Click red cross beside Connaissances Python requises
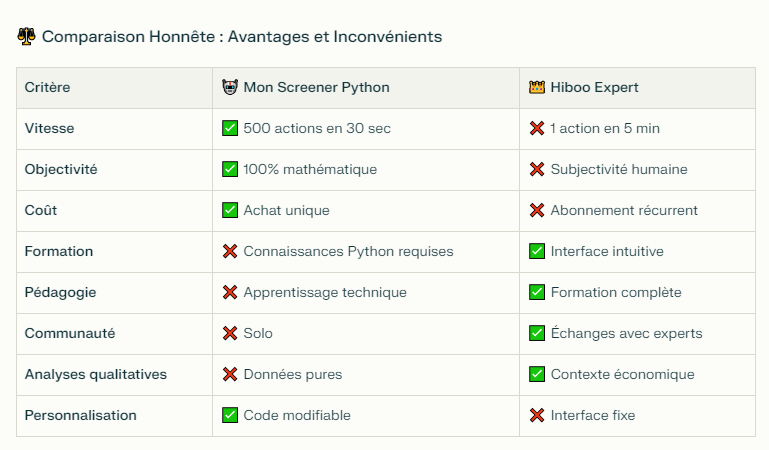Viewport: 769px width, 450px height. 230,251
